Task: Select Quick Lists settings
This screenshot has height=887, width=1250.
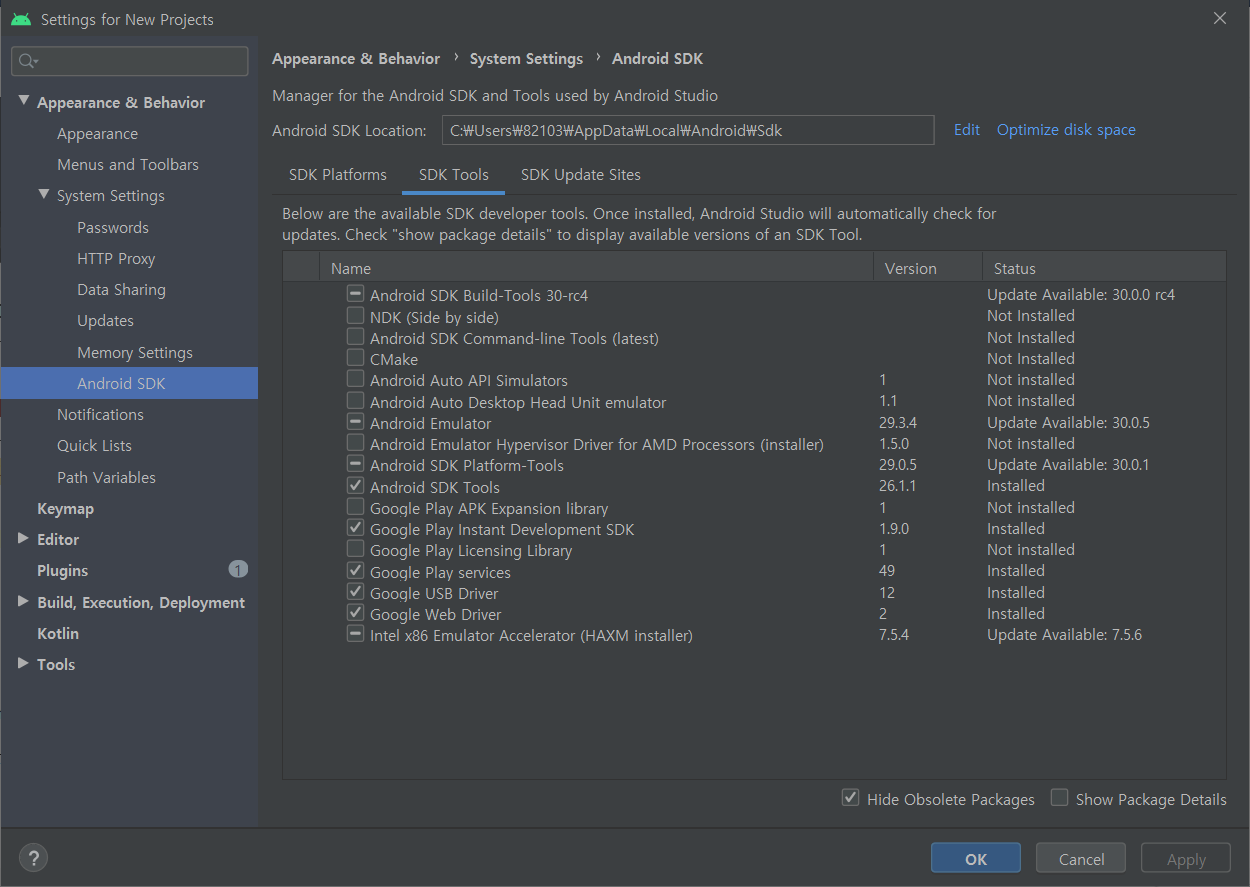Action: 94,446
